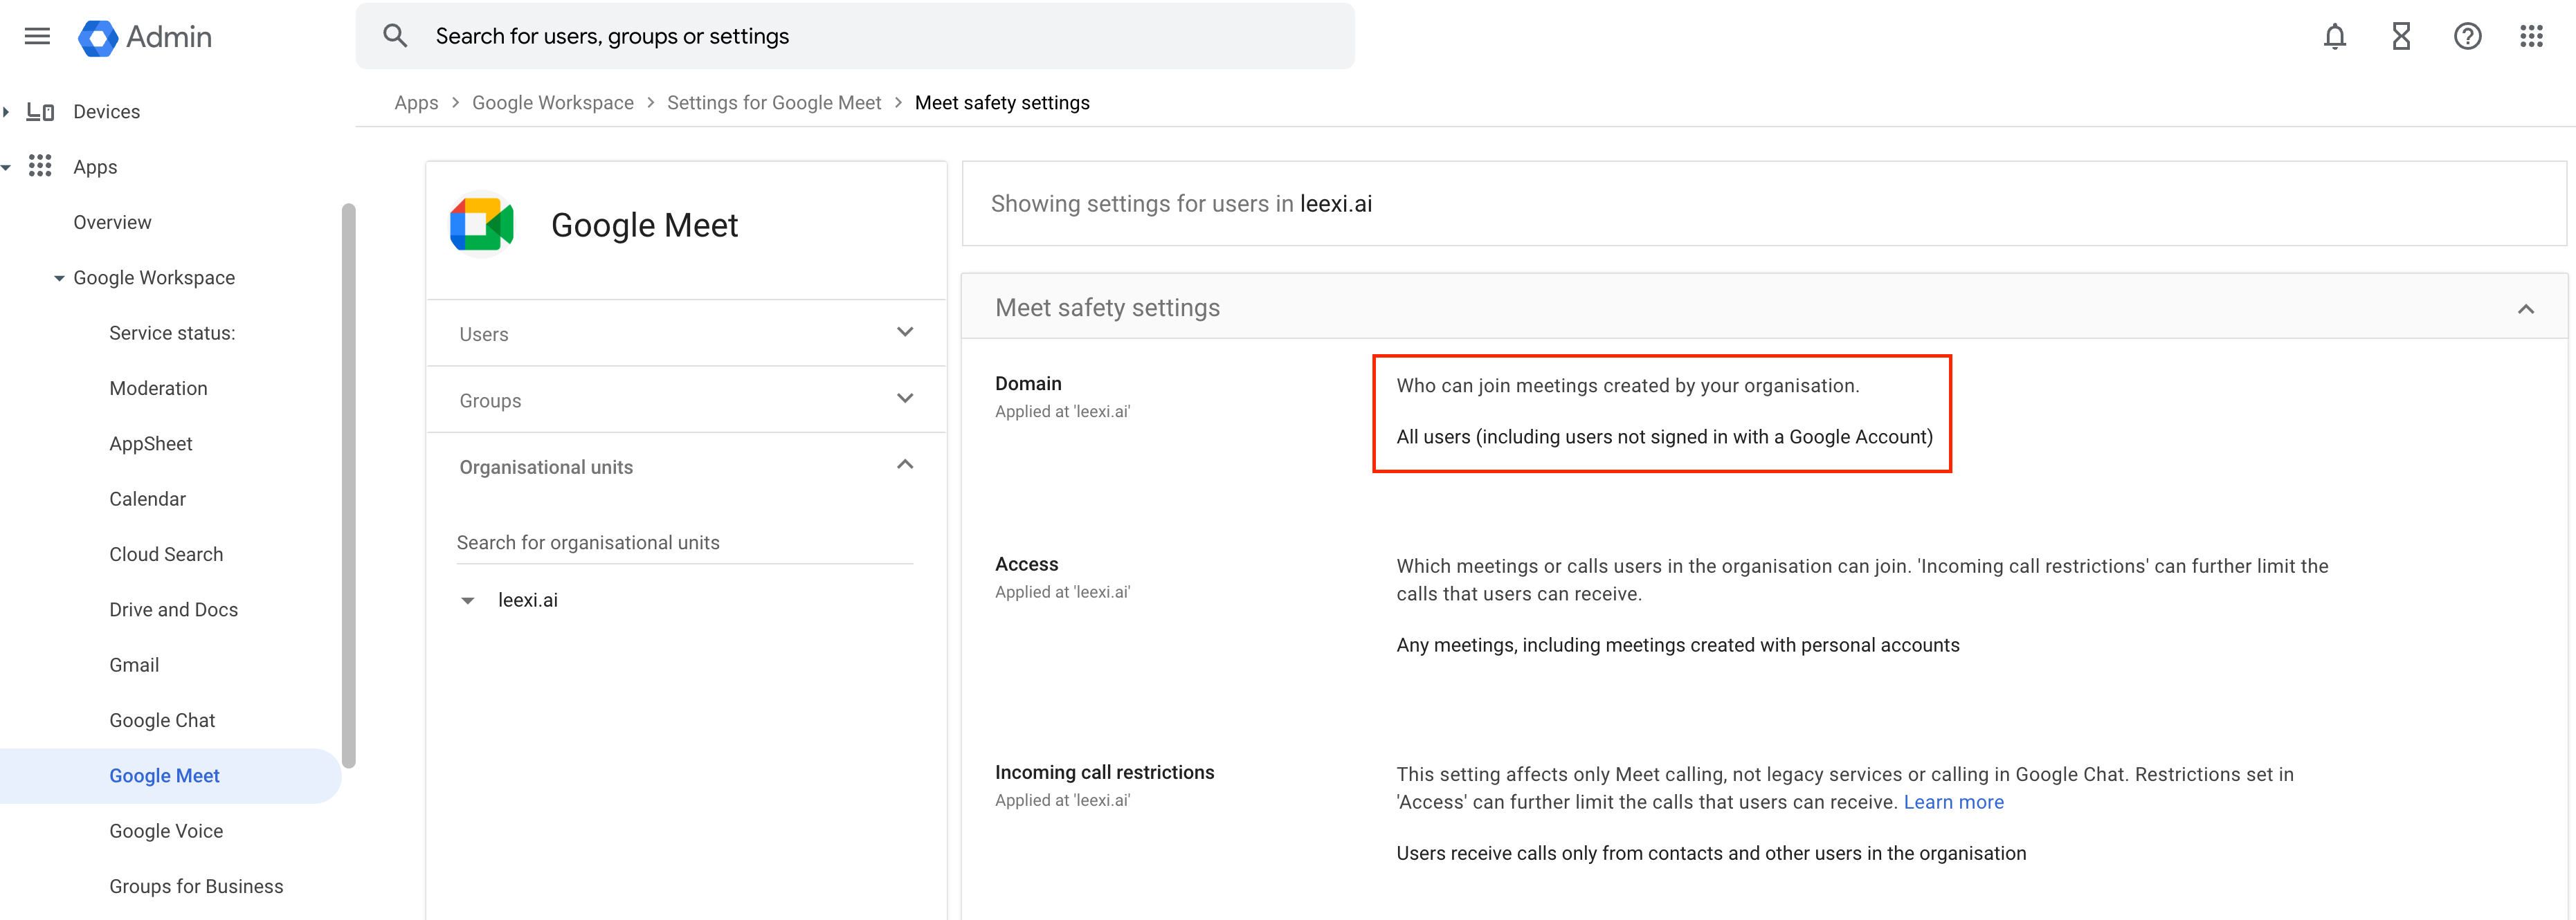The height and width of the screenshot is (920, 2576).
Task: Collapse the Apps sidebar section arrow
Action: point(6,167)
